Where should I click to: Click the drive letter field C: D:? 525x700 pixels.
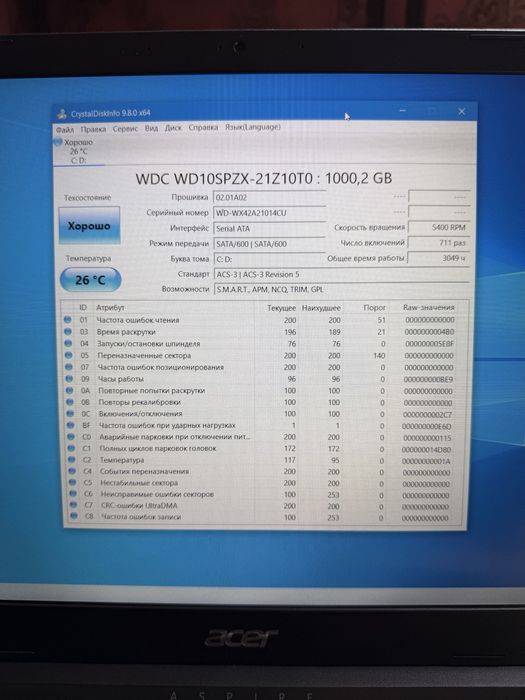click(270, 259)
